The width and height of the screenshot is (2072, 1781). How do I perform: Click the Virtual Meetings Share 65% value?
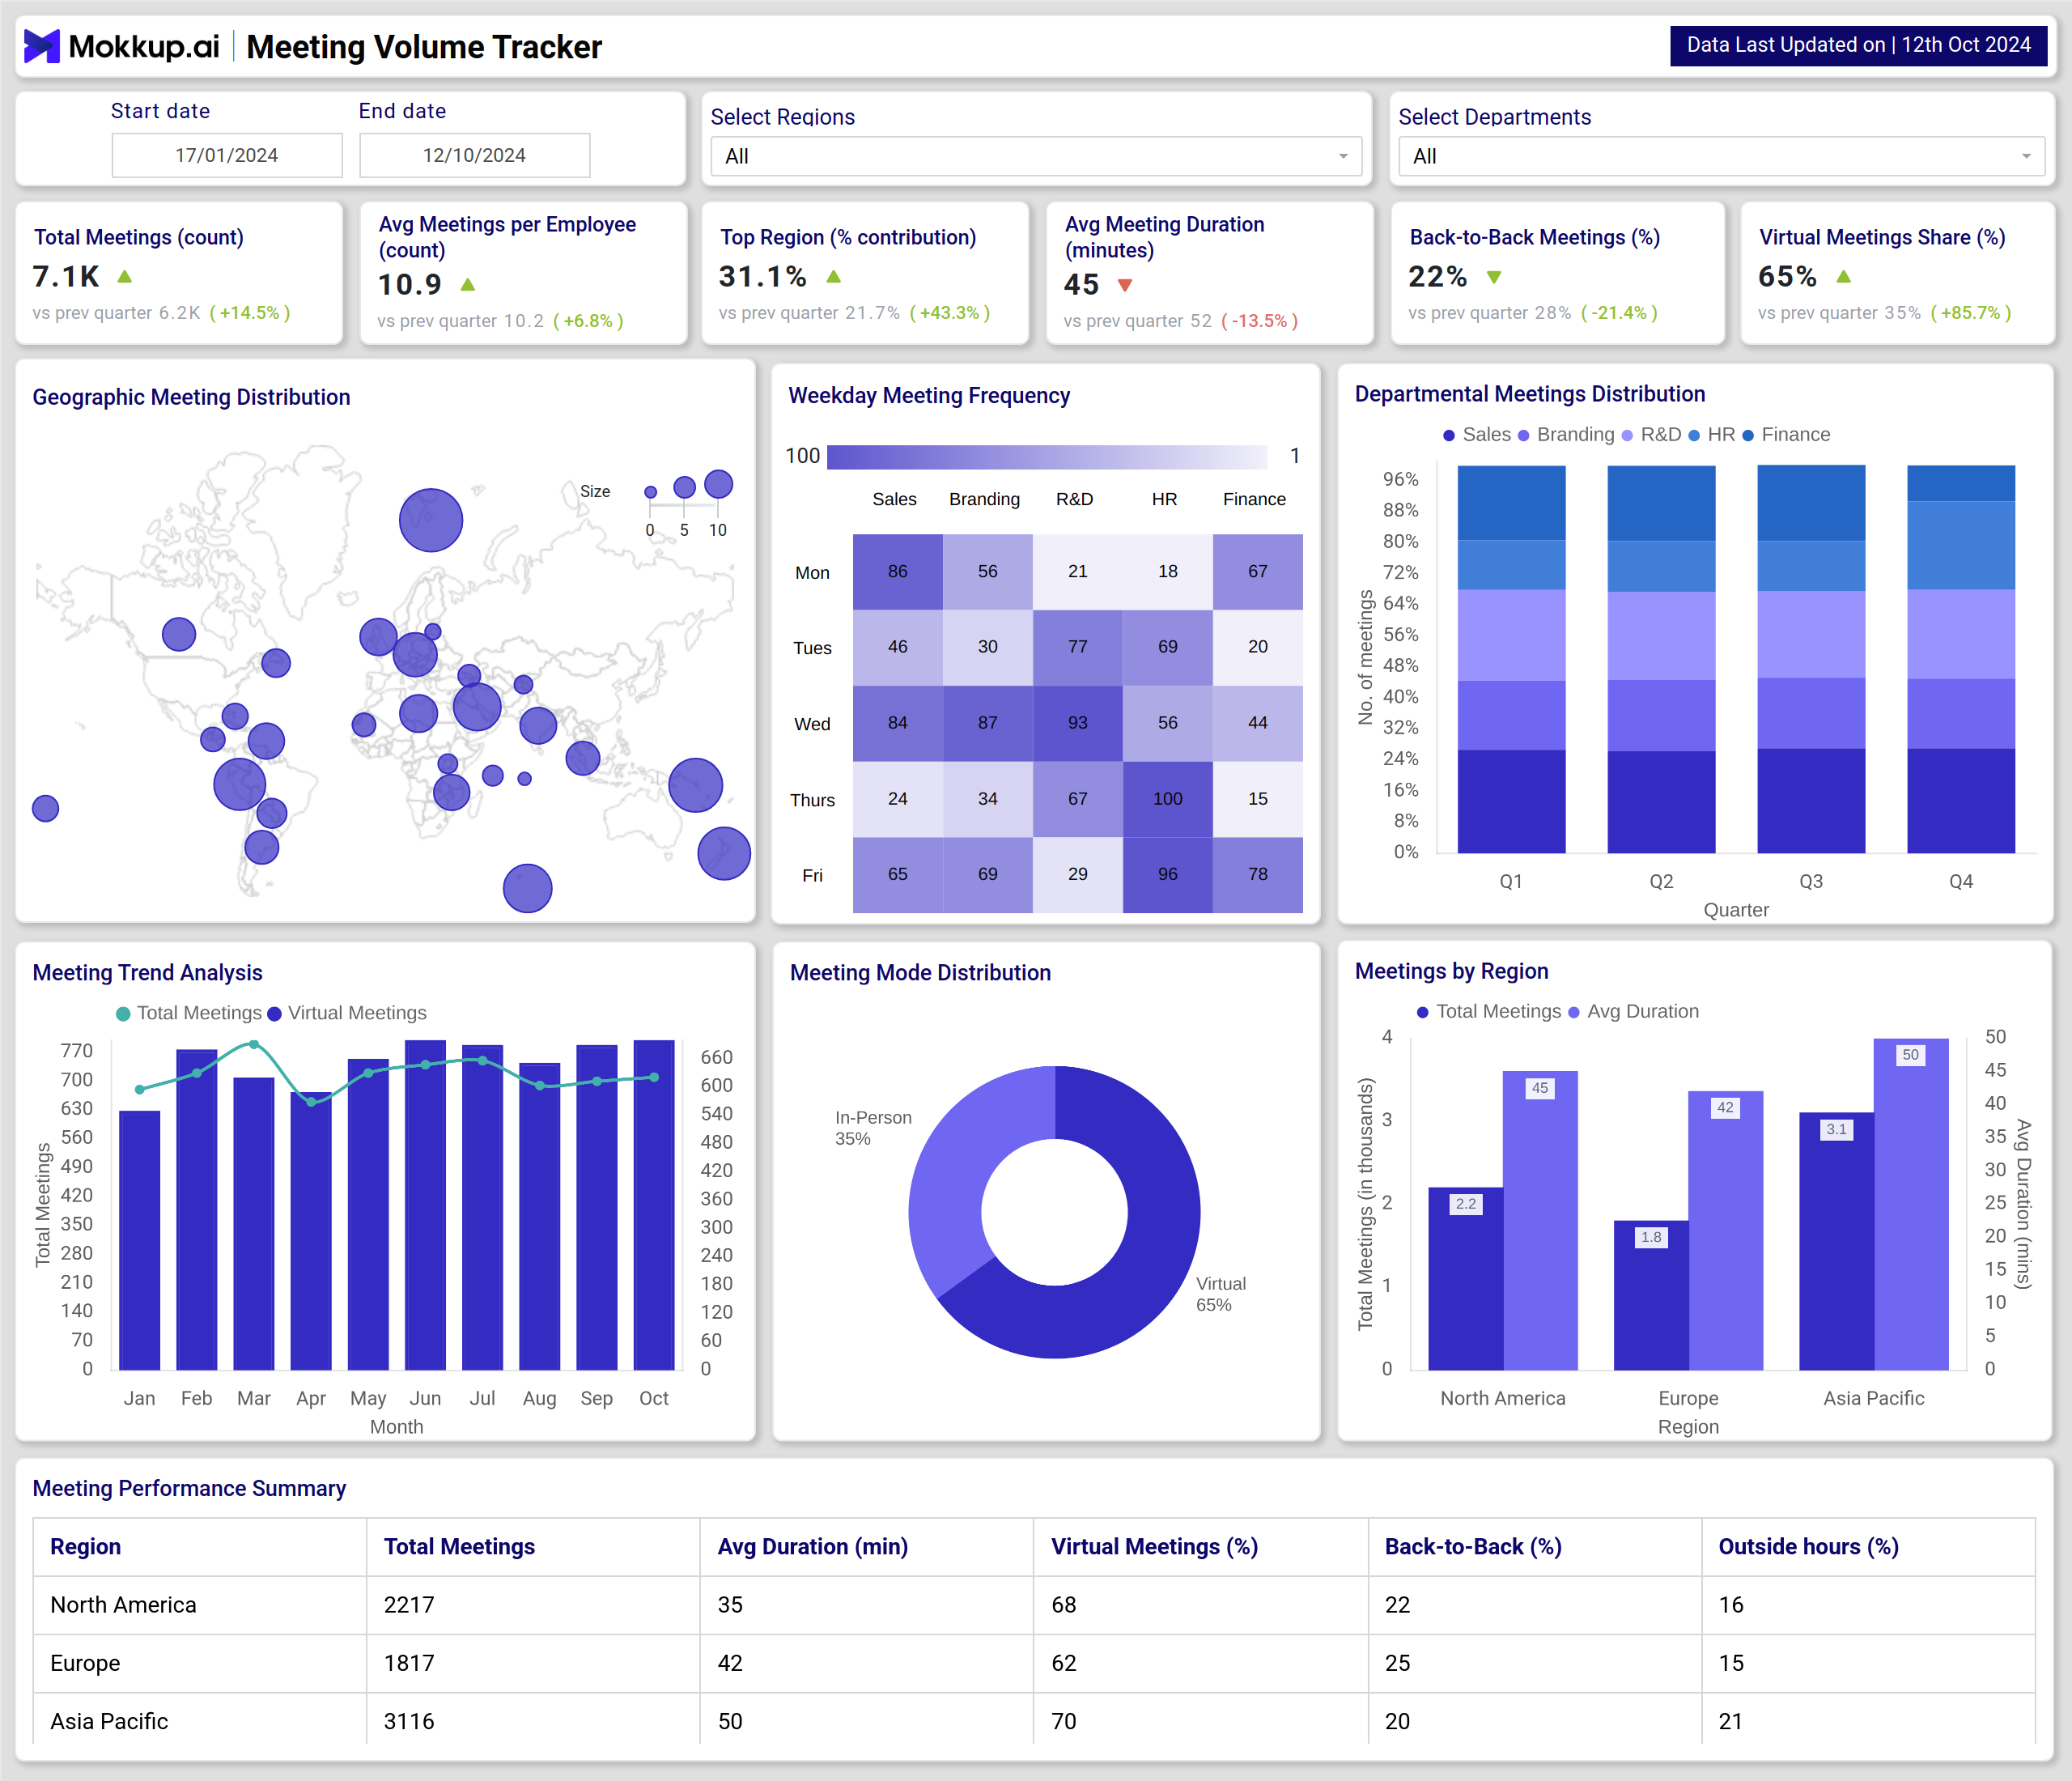click(1787, 276)
